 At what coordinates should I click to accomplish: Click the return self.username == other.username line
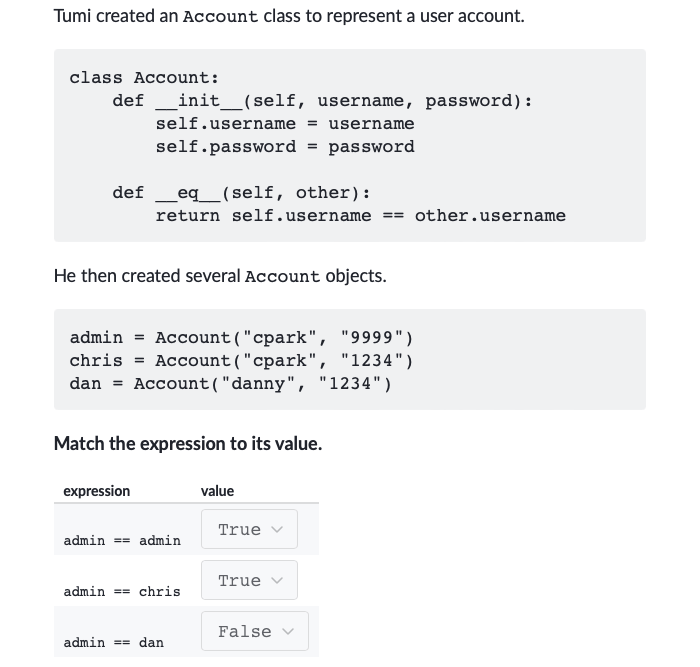point(360,216)
